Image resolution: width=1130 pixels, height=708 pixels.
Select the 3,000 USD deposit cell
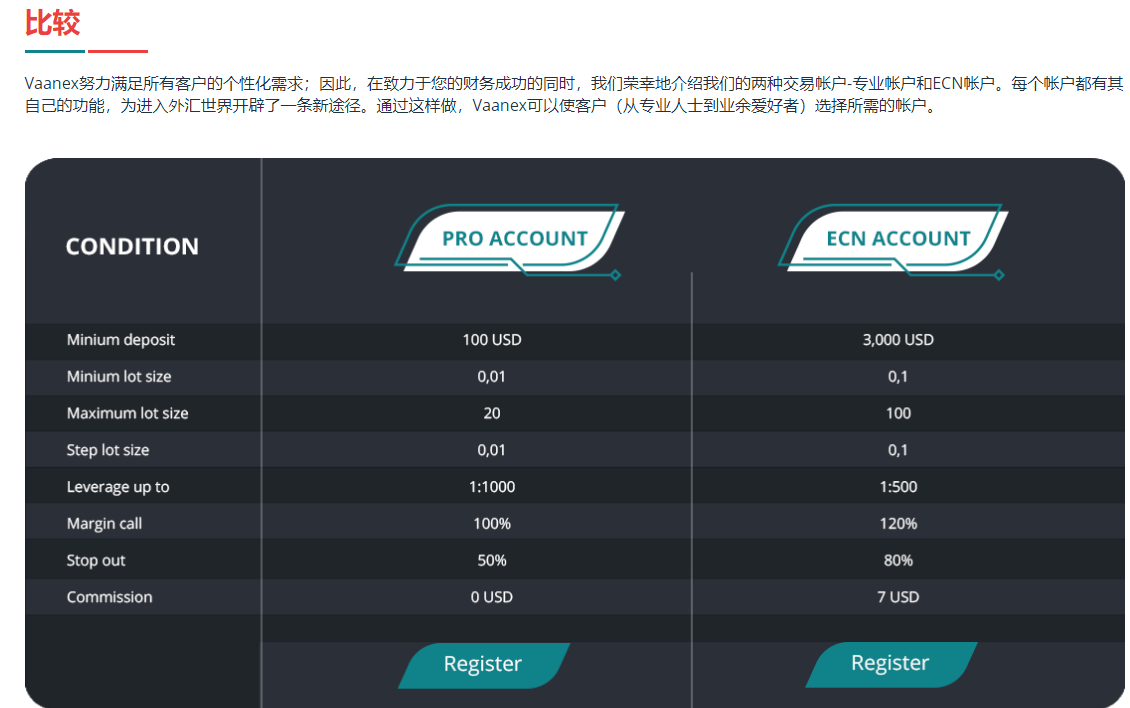[x=898, y=340]
